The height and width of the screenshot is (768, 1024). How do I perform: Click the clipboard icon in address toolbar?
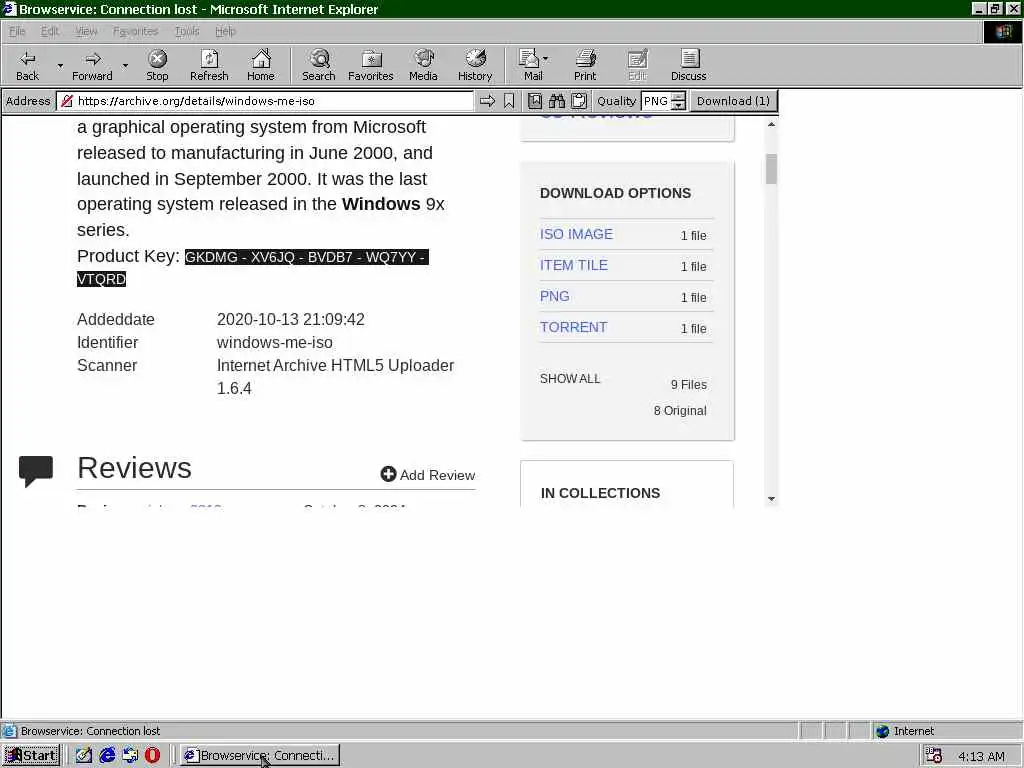[579, 101]
